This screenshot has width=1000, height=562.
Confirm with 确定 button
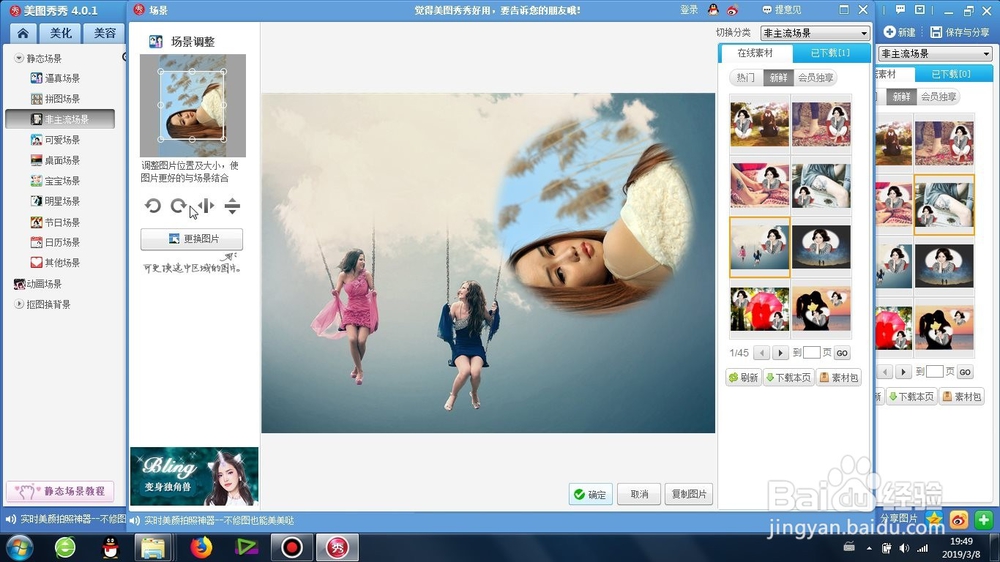[x=590, y=494]
